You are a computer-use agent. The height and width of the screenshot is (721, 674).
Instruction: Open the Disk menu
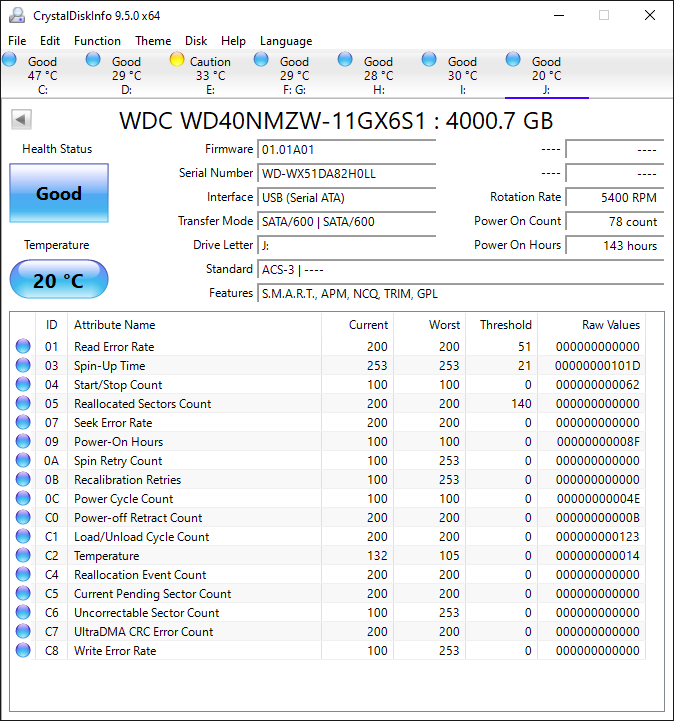pos(196,41)
